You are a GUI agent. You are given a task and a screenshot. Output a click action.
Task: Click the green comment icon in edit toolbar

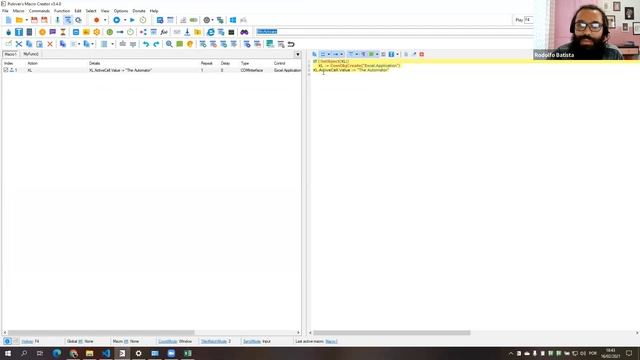point(180,44)
